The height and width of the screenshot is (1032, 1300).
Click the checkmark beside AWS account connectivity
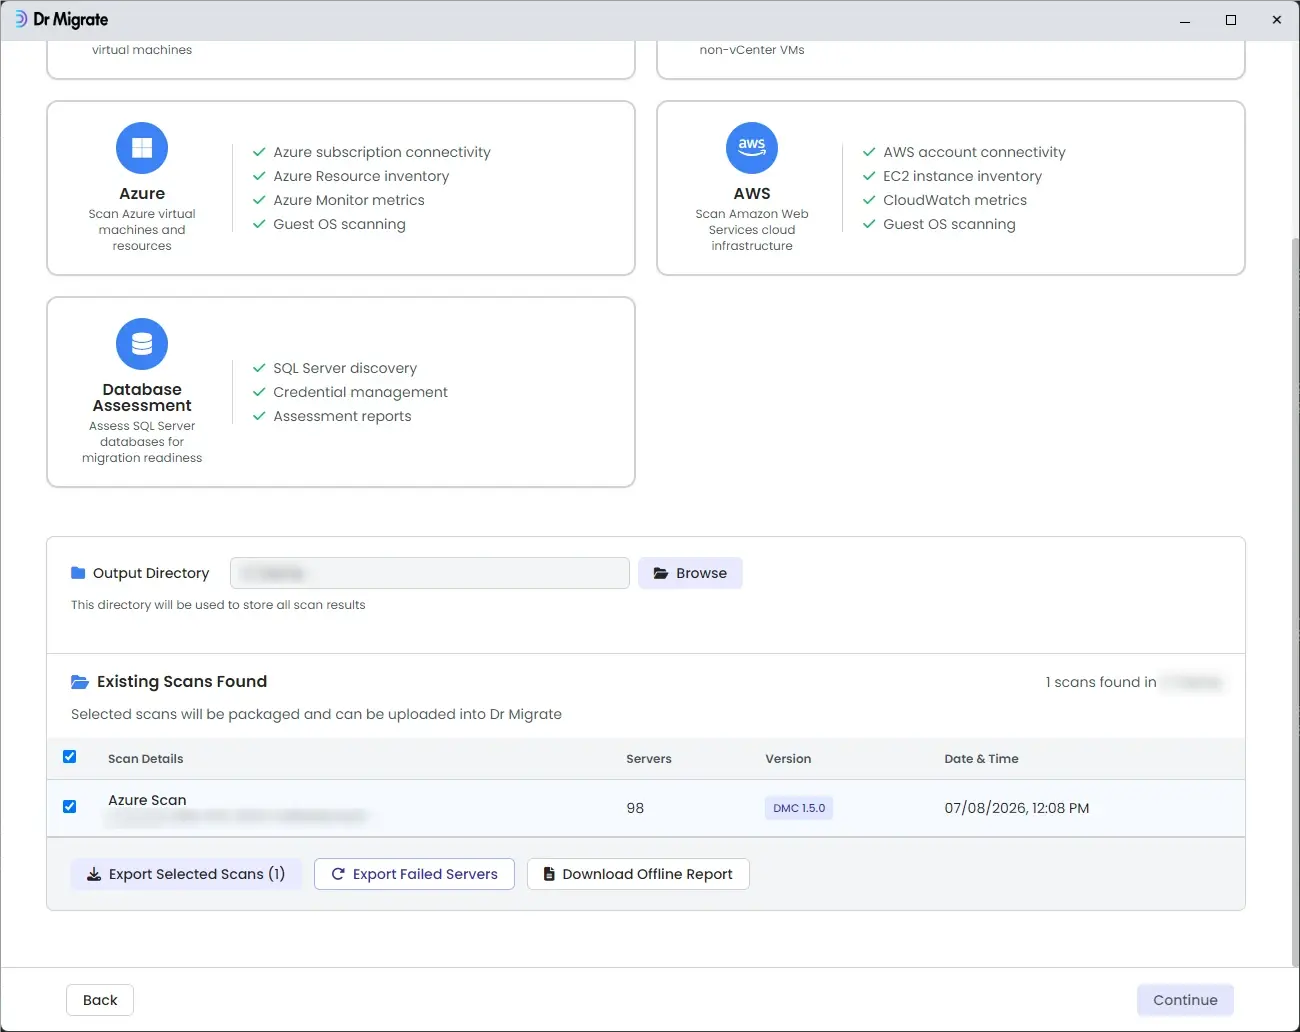[x=869, y=152]
